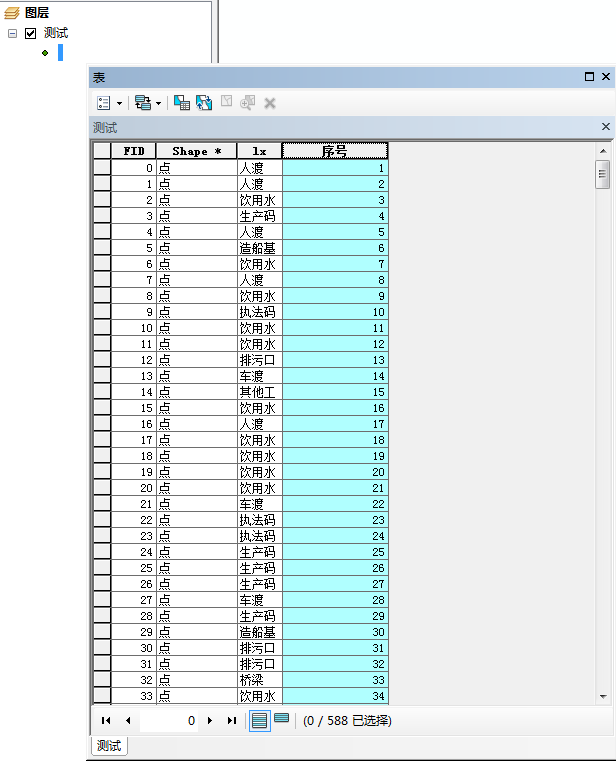Select the row for FID 5
This screenshot has height=761, width=616.
point(102,248)
